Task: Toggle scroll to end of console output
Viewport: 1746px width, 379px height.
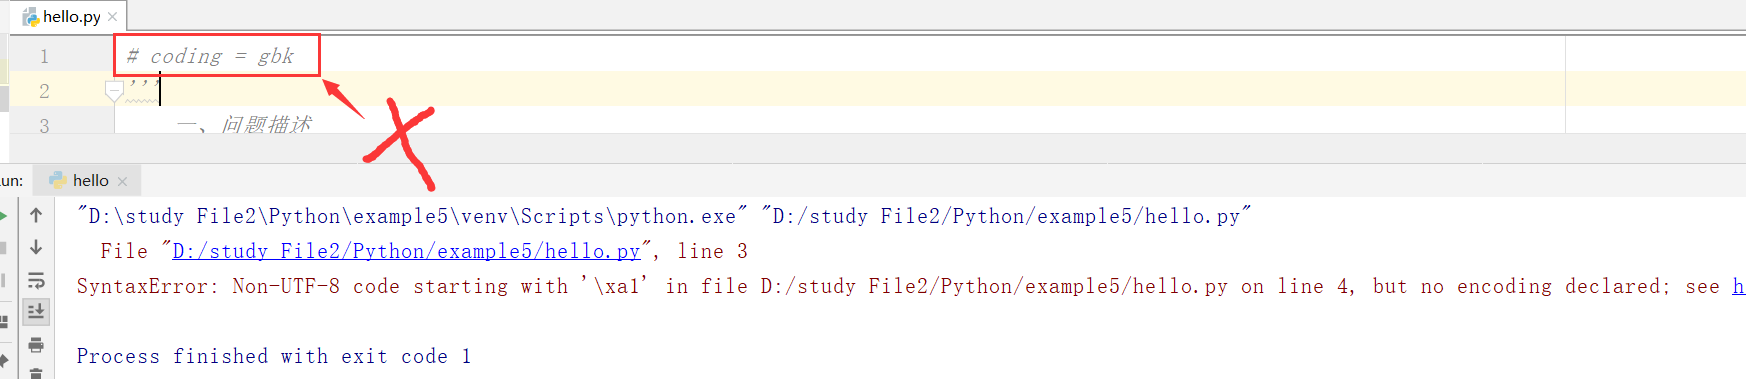Action: [x=36, y=312]
